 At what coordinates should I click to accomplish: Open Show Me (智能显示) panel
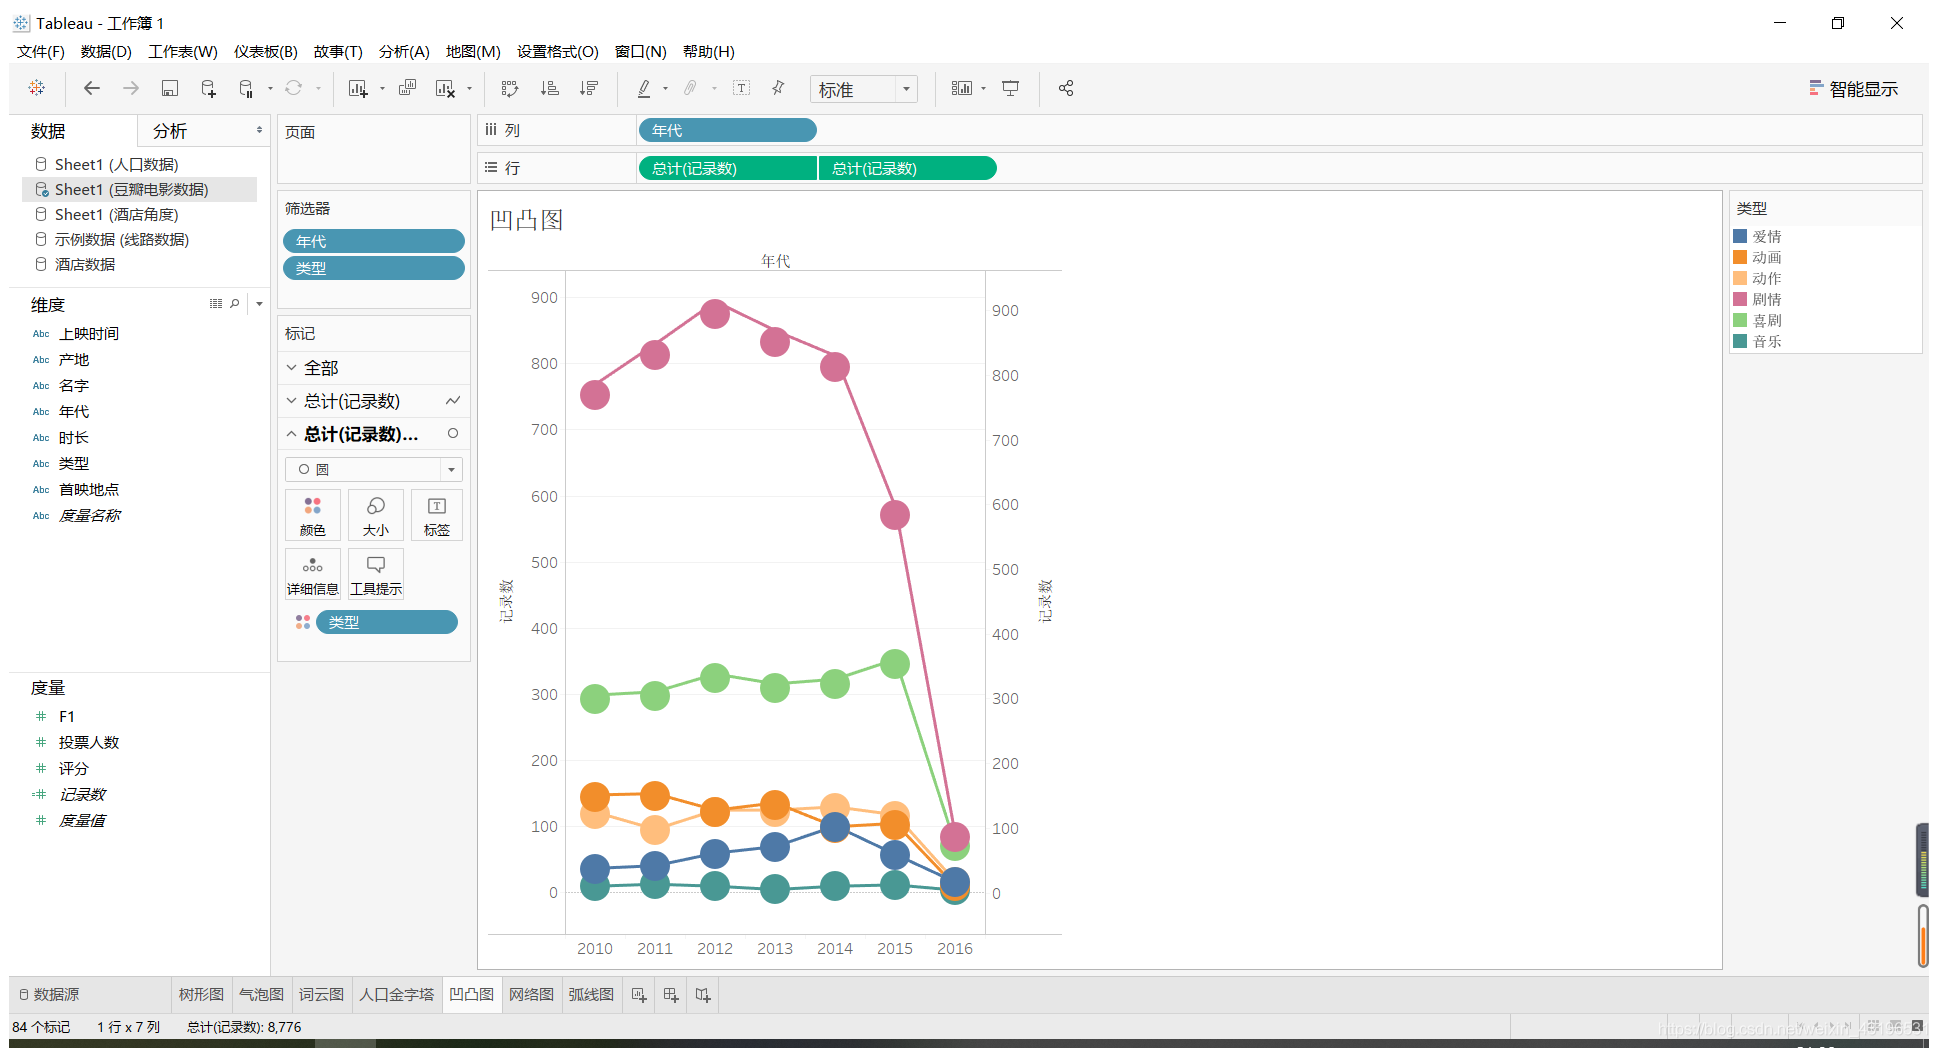(x=1853, y=89)
